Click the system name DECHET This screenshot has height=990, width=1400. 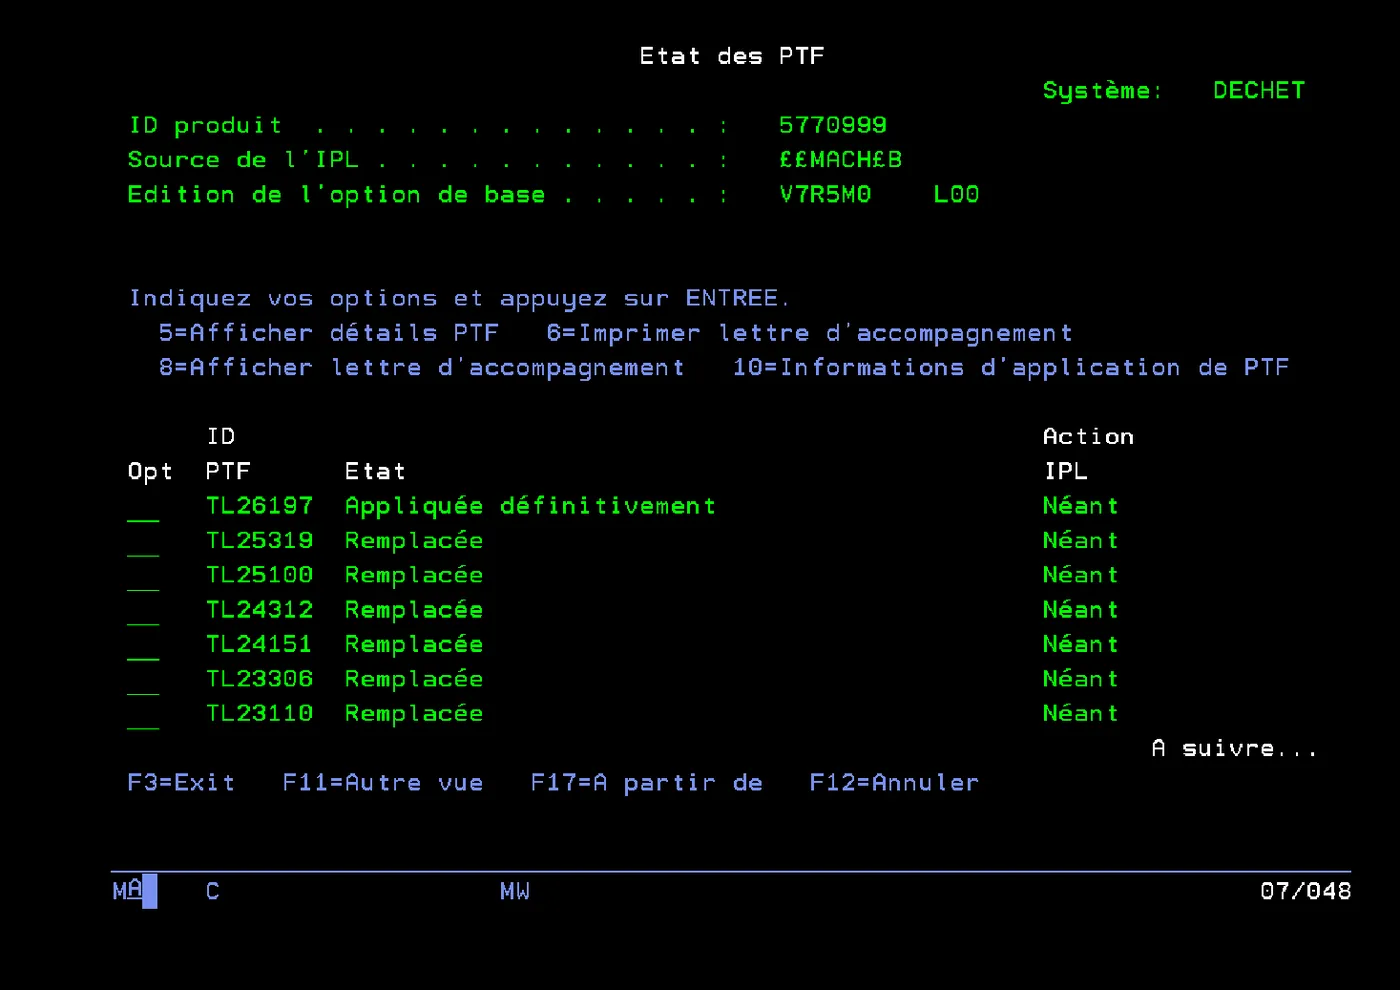click(x=1259, y=91)
